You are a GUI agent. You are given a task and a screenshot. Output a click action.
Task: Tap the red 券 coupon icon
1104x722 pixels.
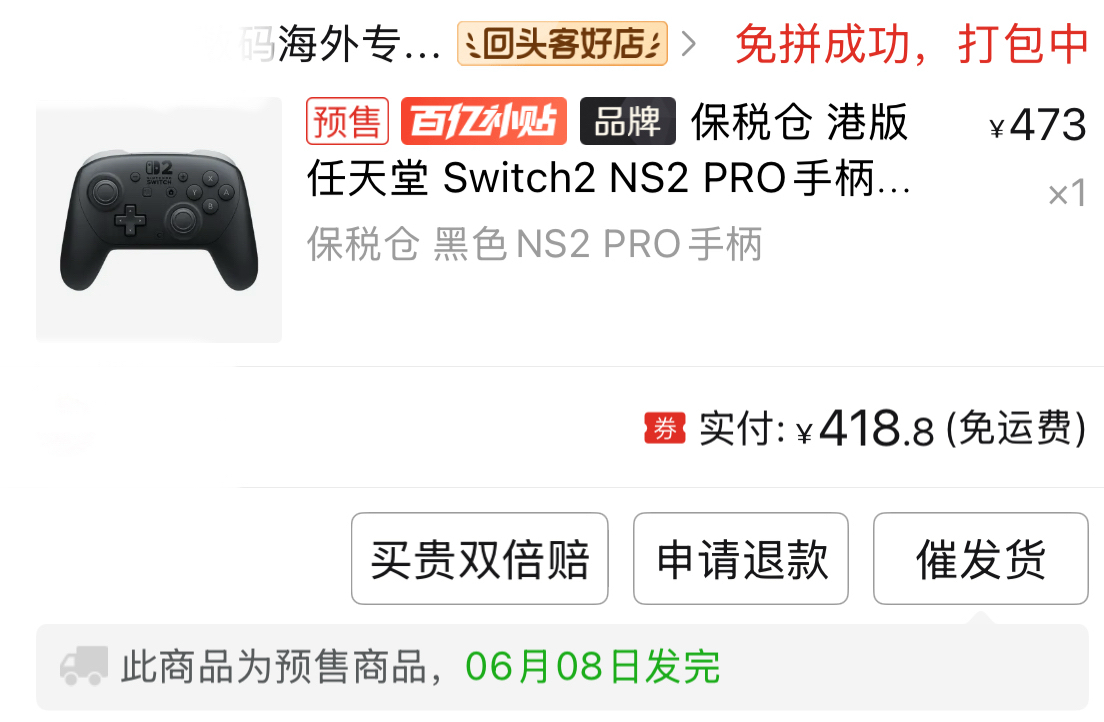point(665,428)
